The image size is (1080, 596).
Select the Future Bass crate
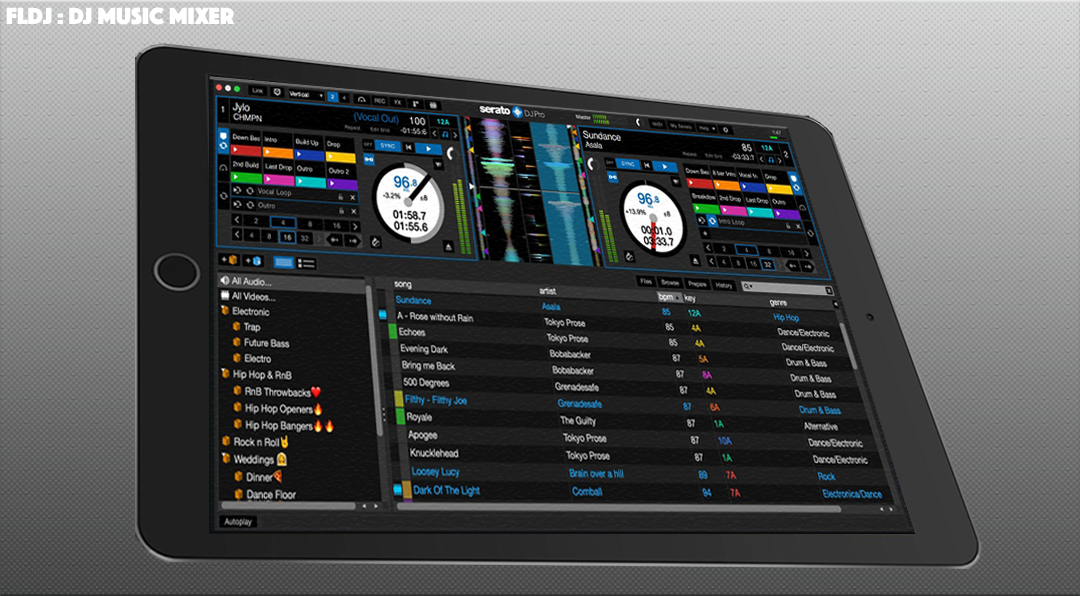[x=266, y=342]
